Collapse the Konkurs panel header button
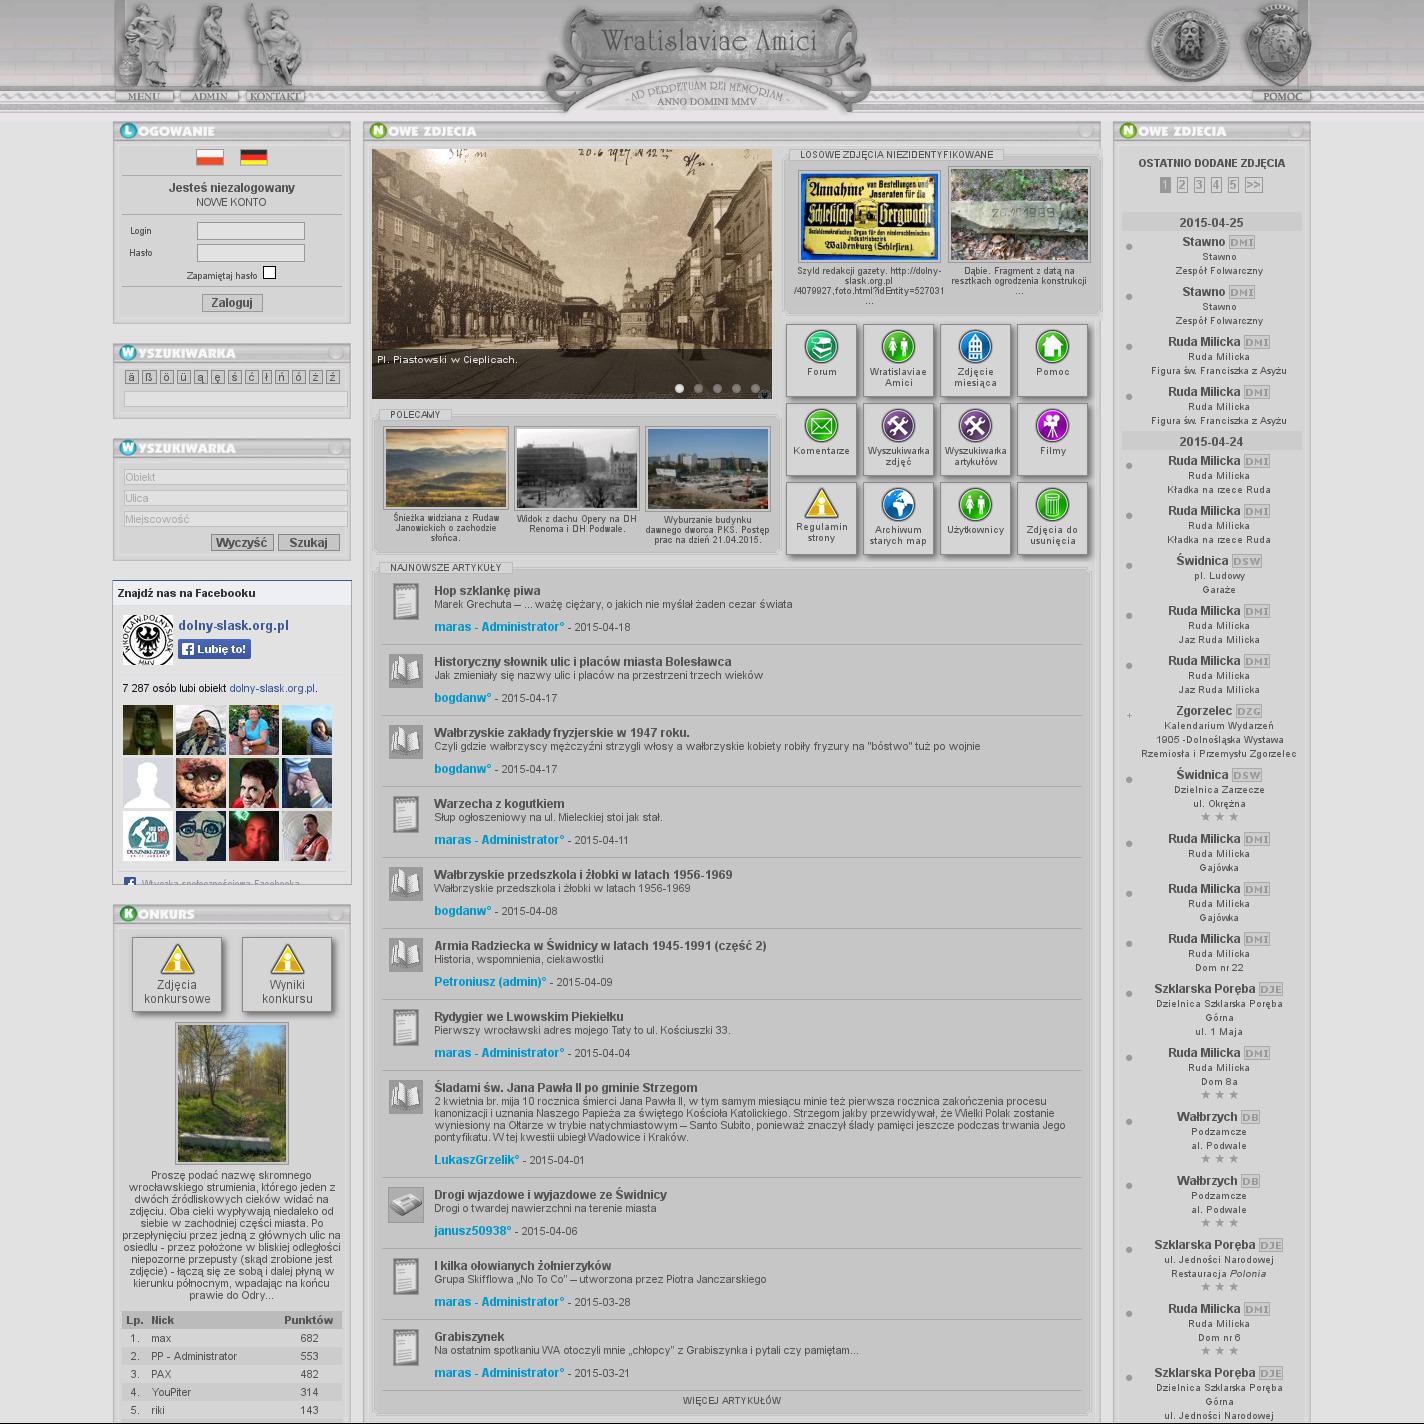 coord(337,914)
